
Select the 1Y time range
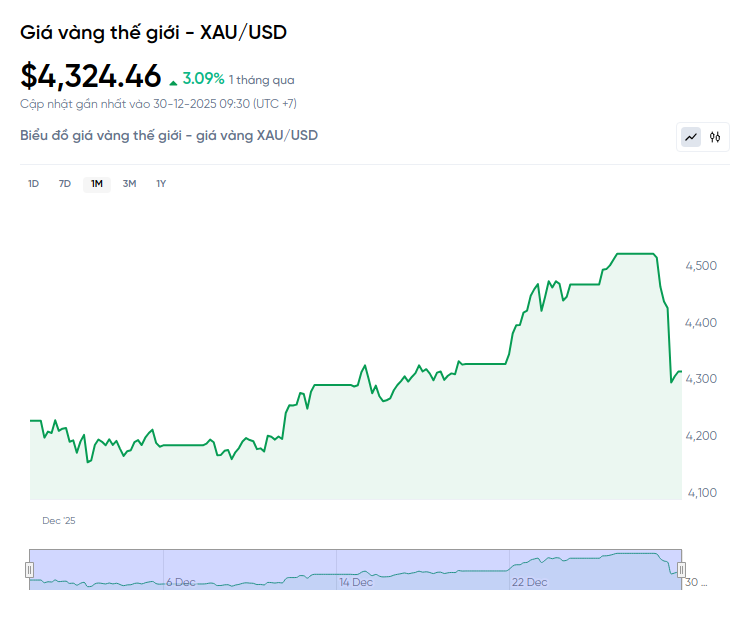coord(161,184)
